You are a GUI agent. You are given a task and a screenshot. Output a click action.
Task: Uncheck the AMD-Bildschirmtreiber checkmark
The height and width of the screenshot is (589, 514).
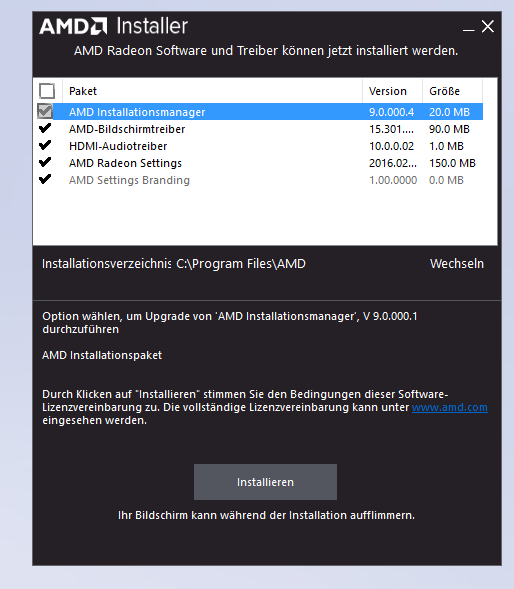tap(45, 128)
